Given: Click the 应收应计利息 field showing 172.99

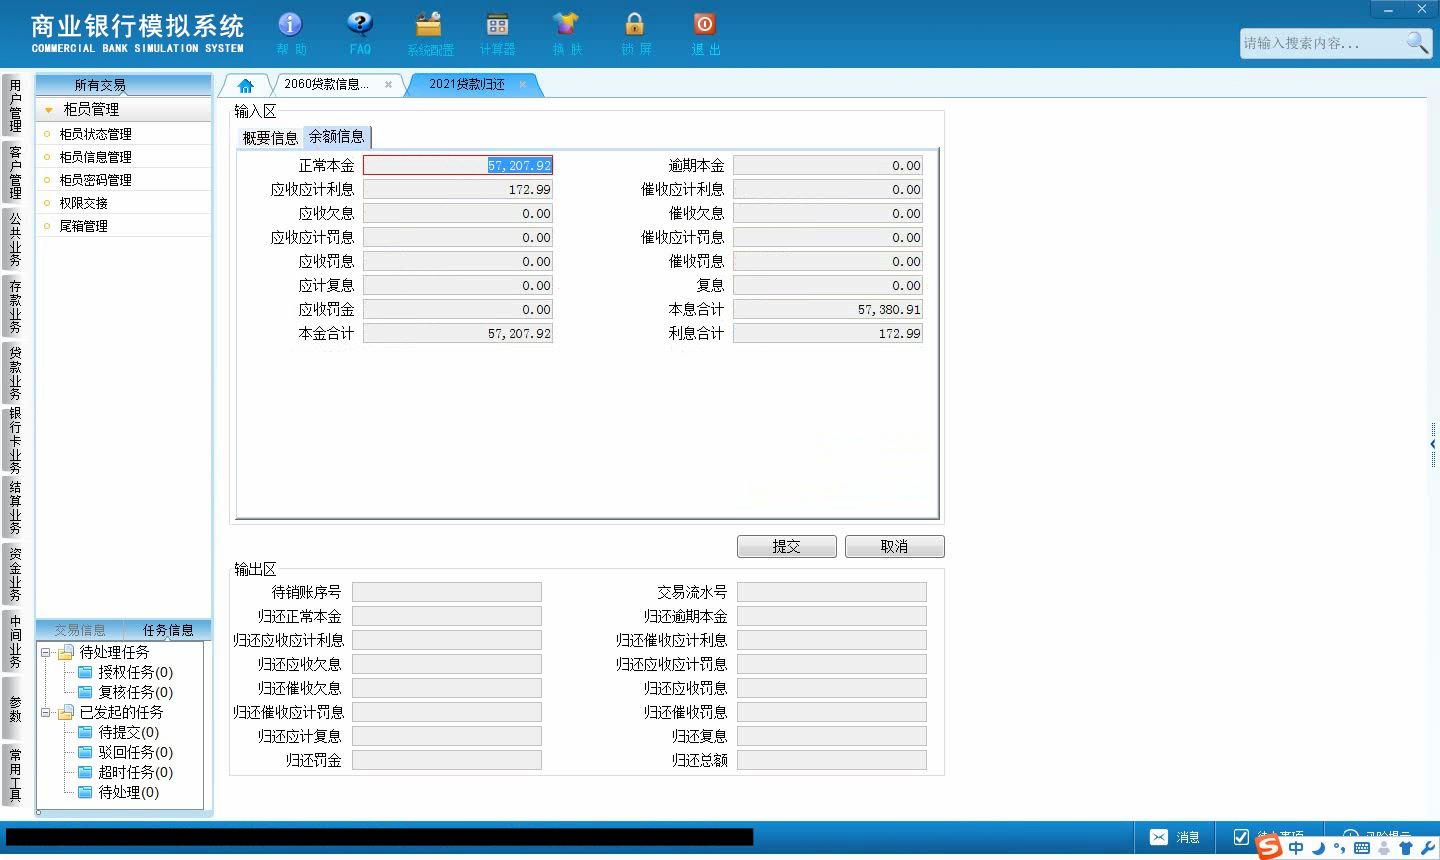Looking at the screenshot, I should (x=458, y=189).
